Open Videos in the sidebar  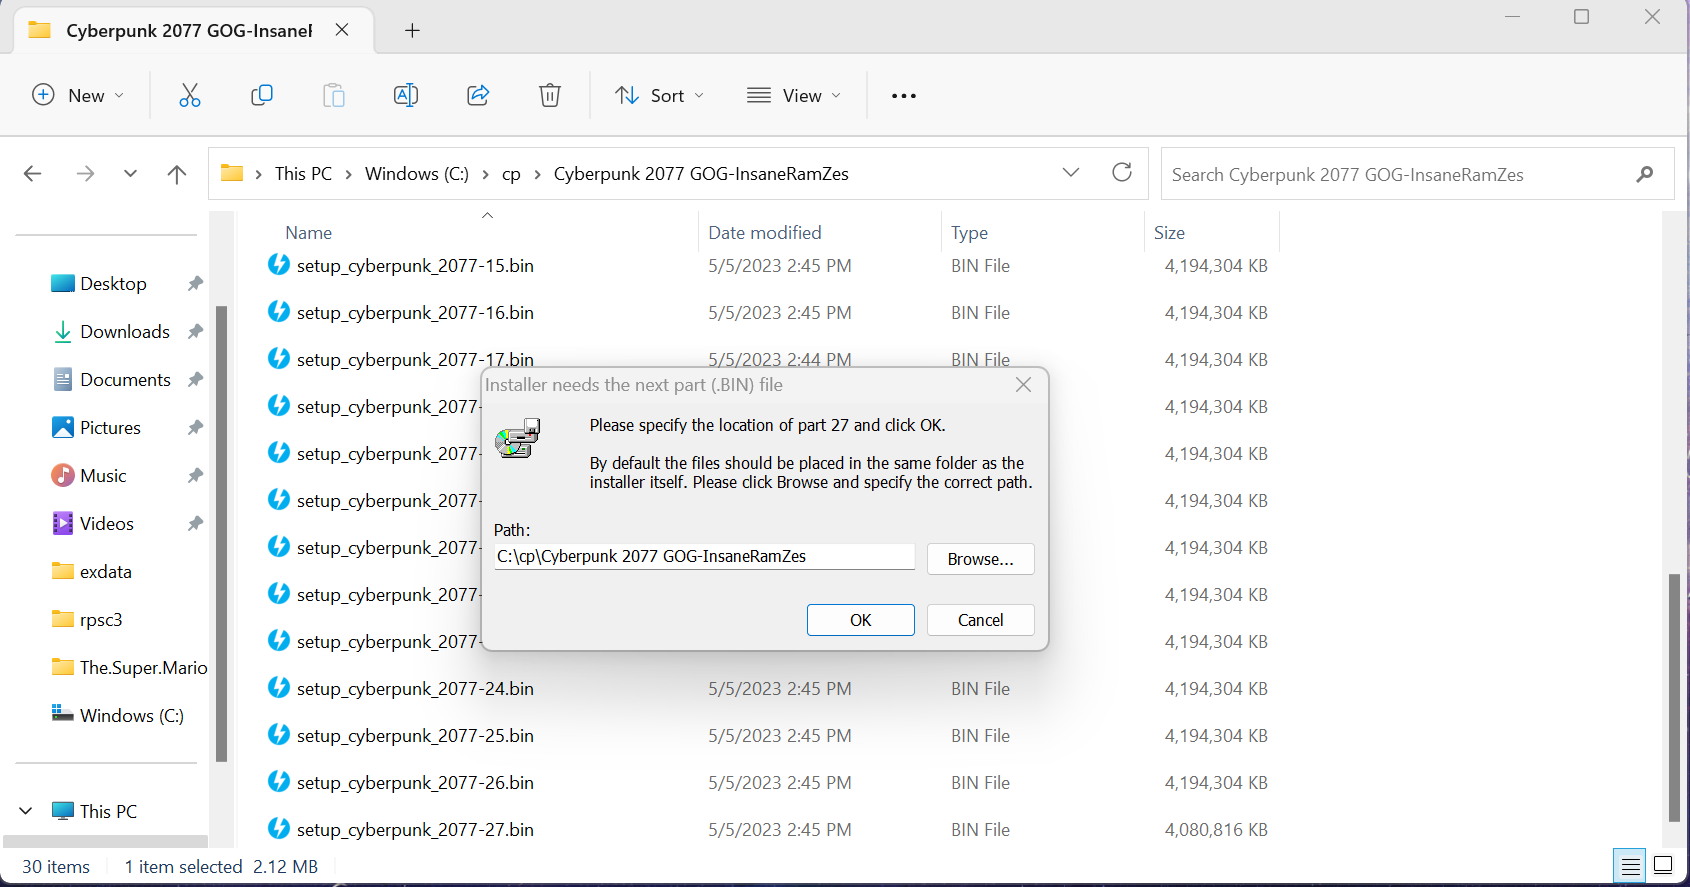click(106, 524)
